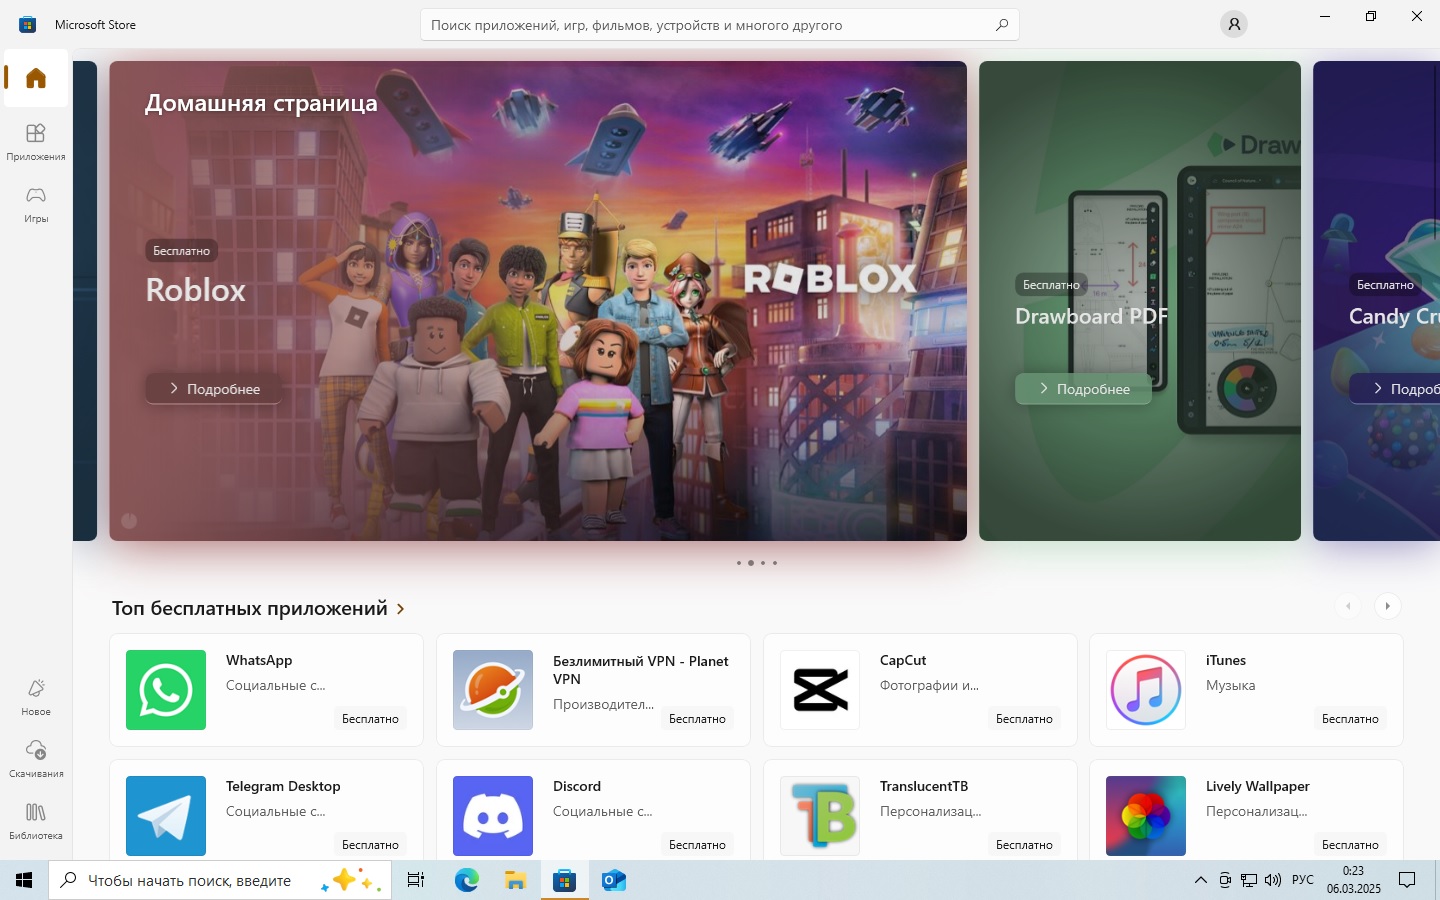This screenshot has height=900, width=1440.
Task: Open the Home page sidebar icon
Action: click(36, 78)
